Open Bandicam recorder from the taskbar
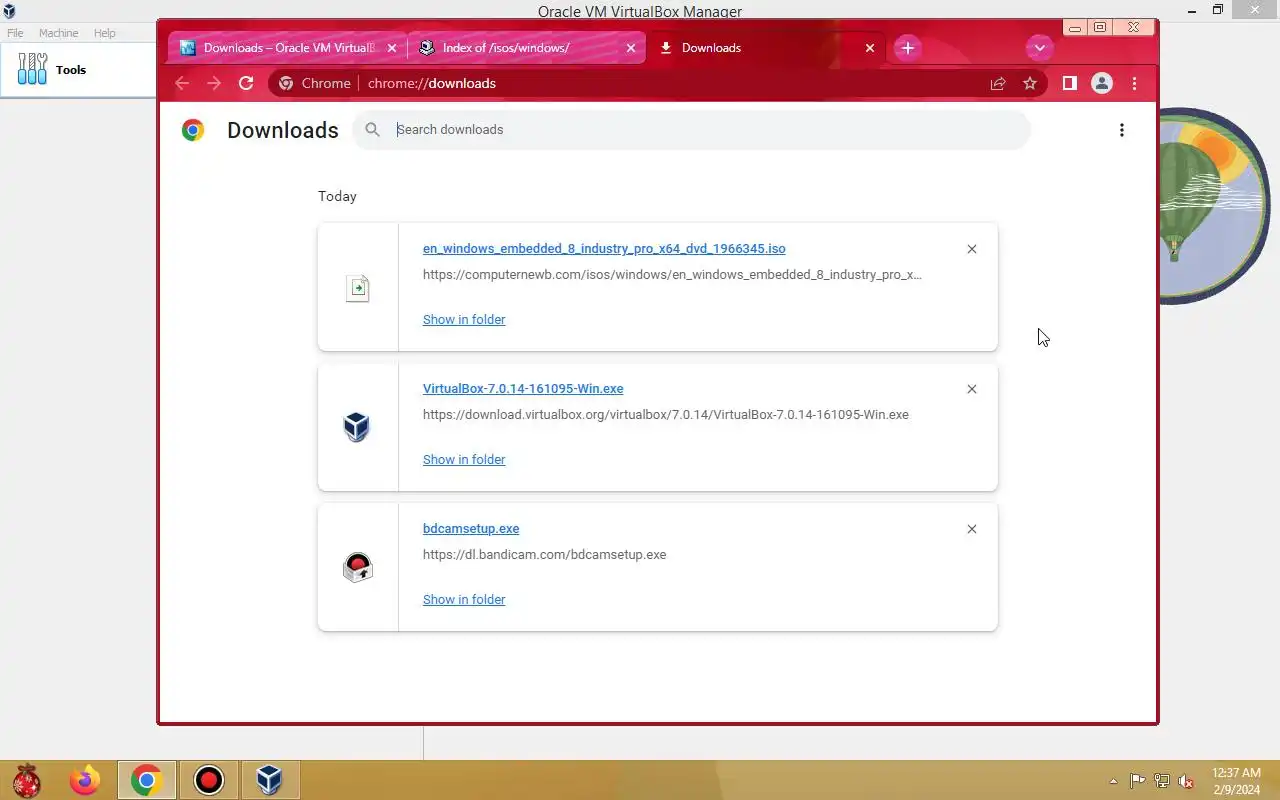1280x800 pixels. pos(209,780)
